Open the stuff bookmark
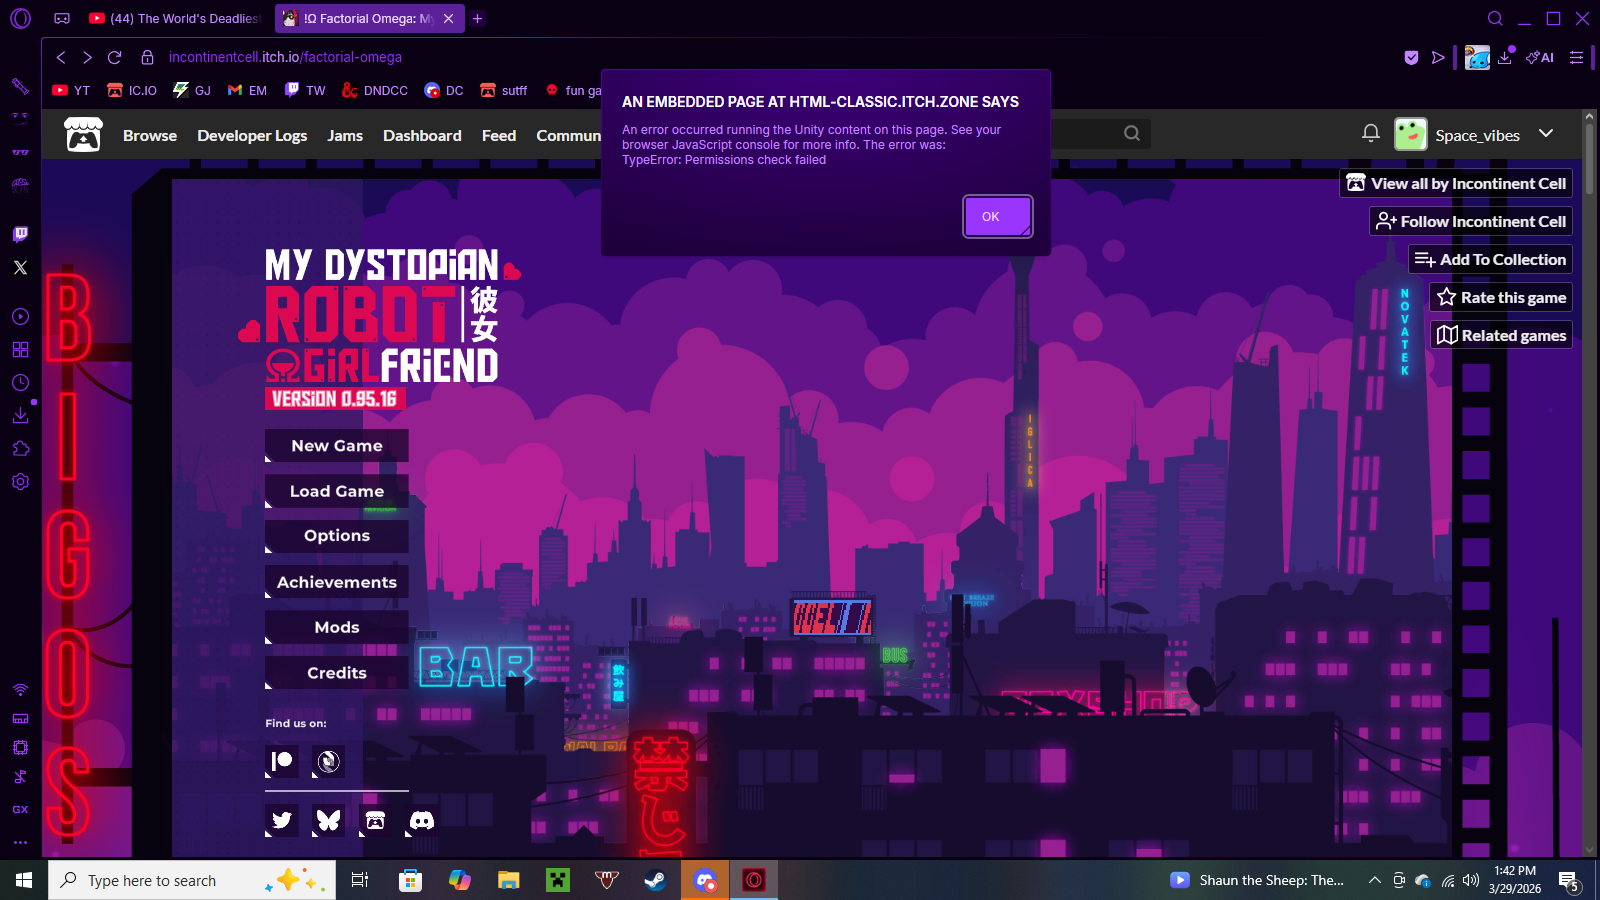This screenshot has height=900, width=1600. point(504,90)
